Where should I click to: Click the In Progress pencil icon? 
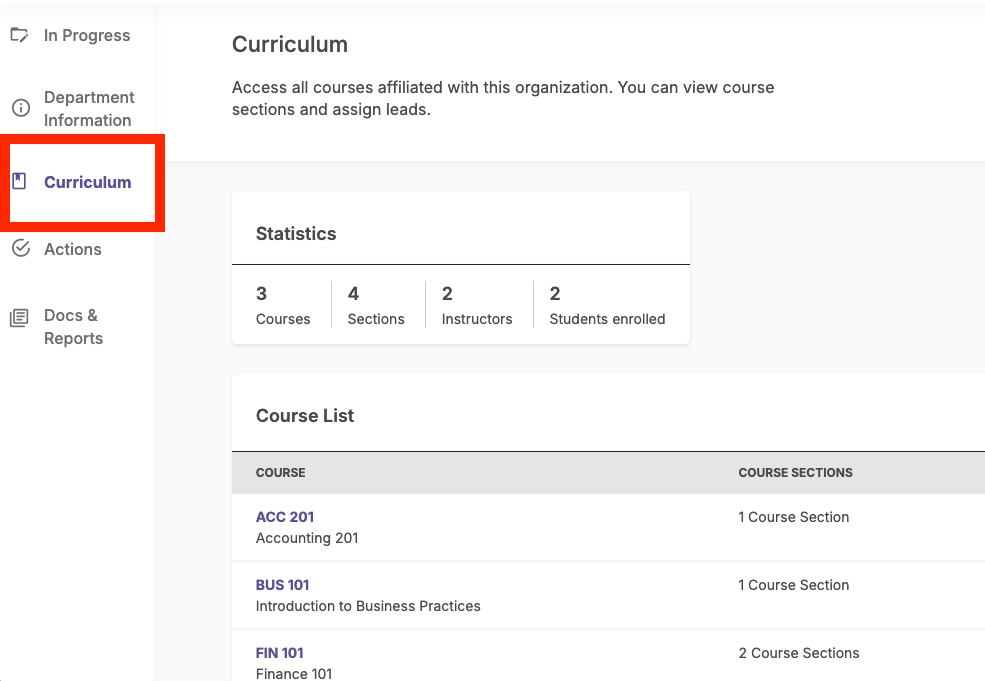point(19,35)
